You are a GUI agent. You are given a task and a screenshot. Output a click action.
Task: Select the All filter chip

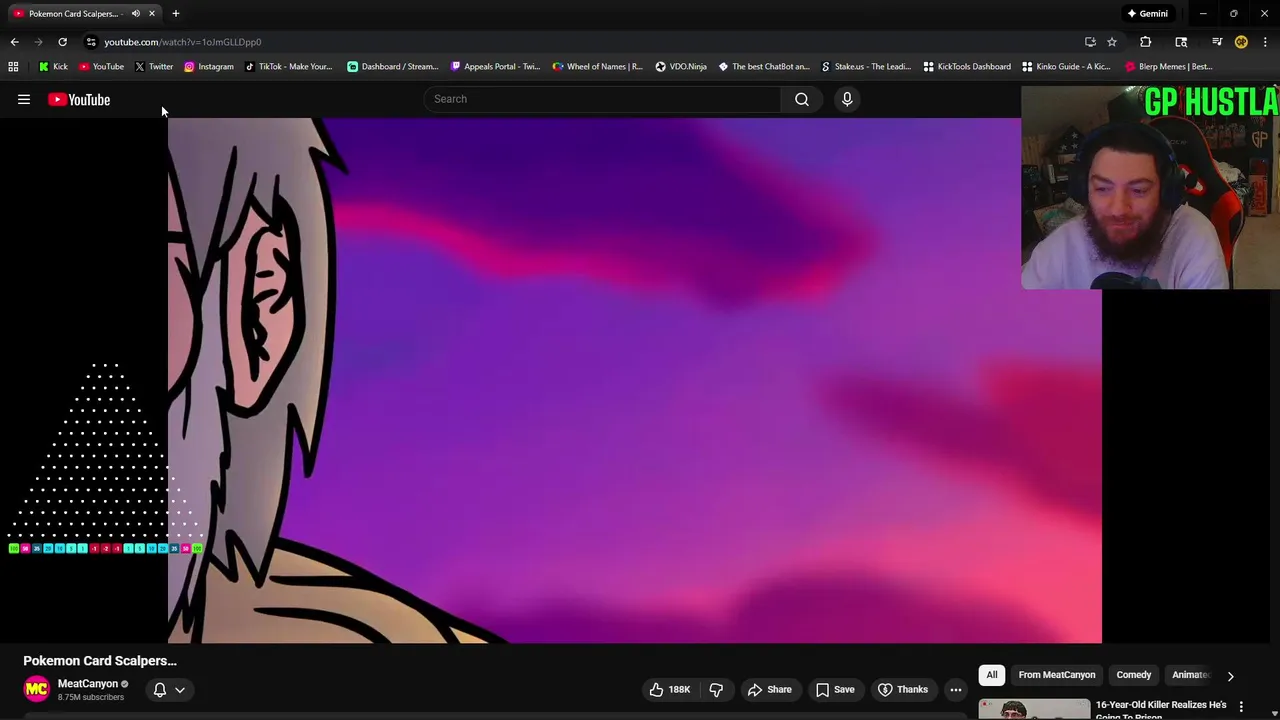tap(992, 675)
